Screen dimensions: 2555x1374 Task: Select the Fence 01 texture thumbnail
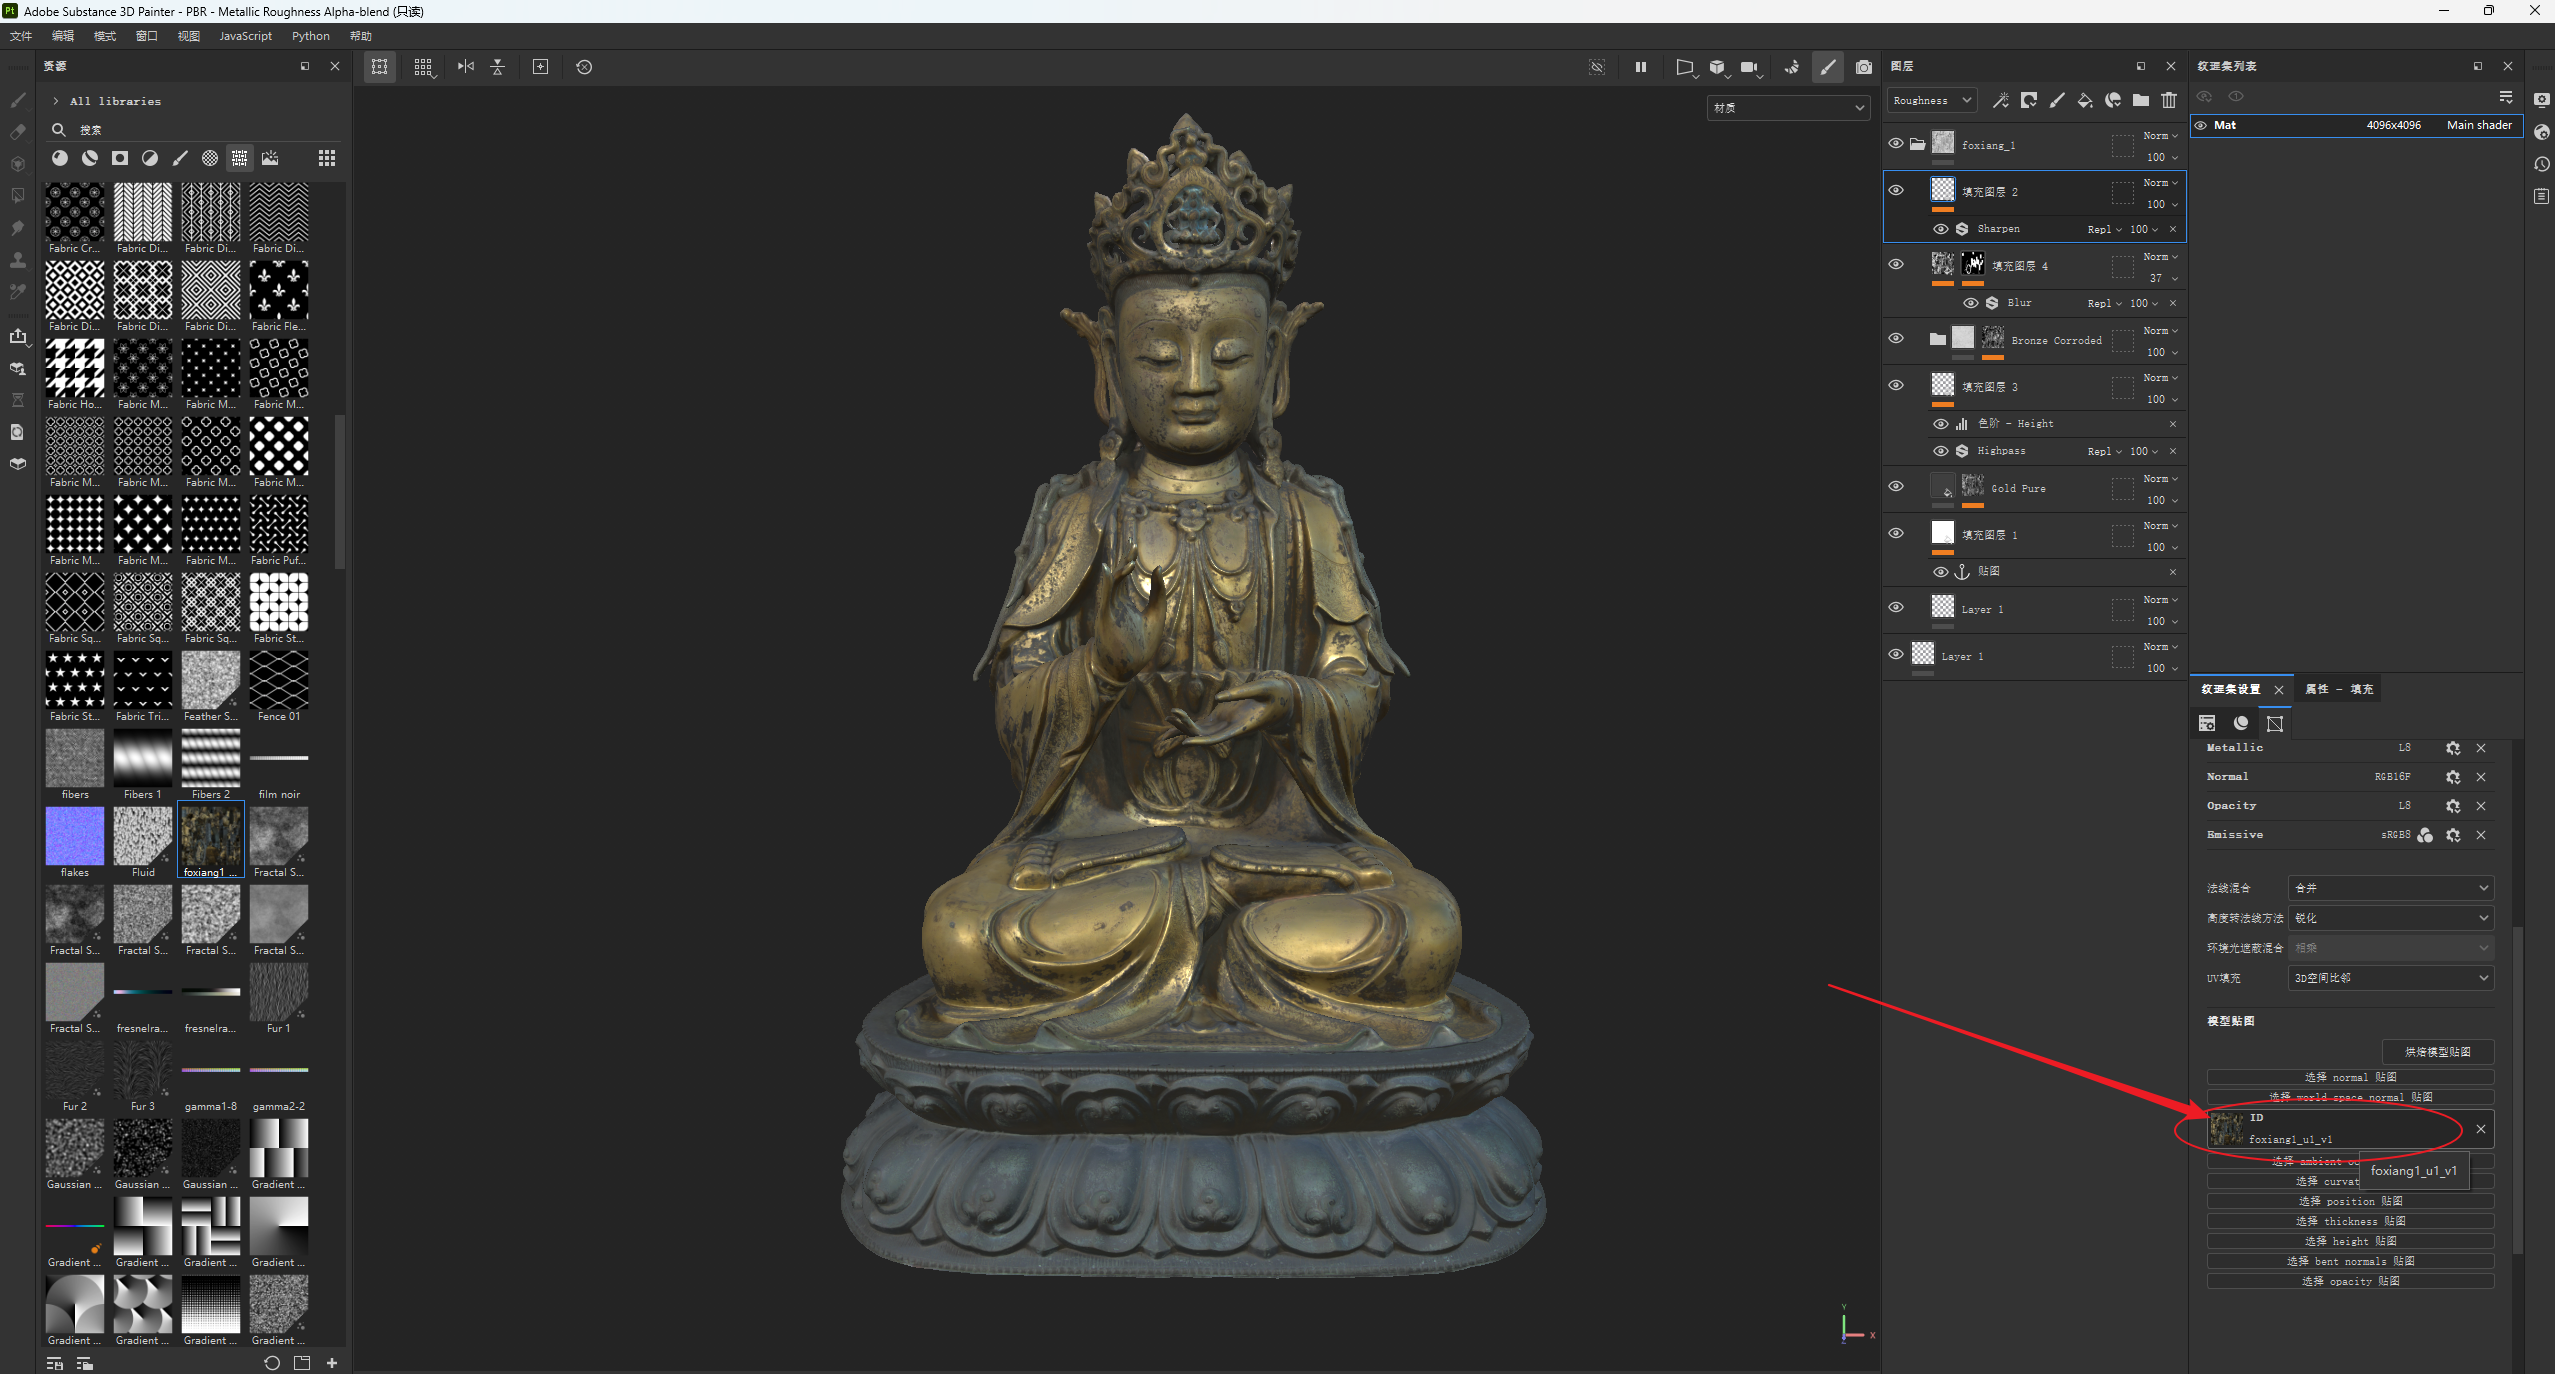(279, 681)
